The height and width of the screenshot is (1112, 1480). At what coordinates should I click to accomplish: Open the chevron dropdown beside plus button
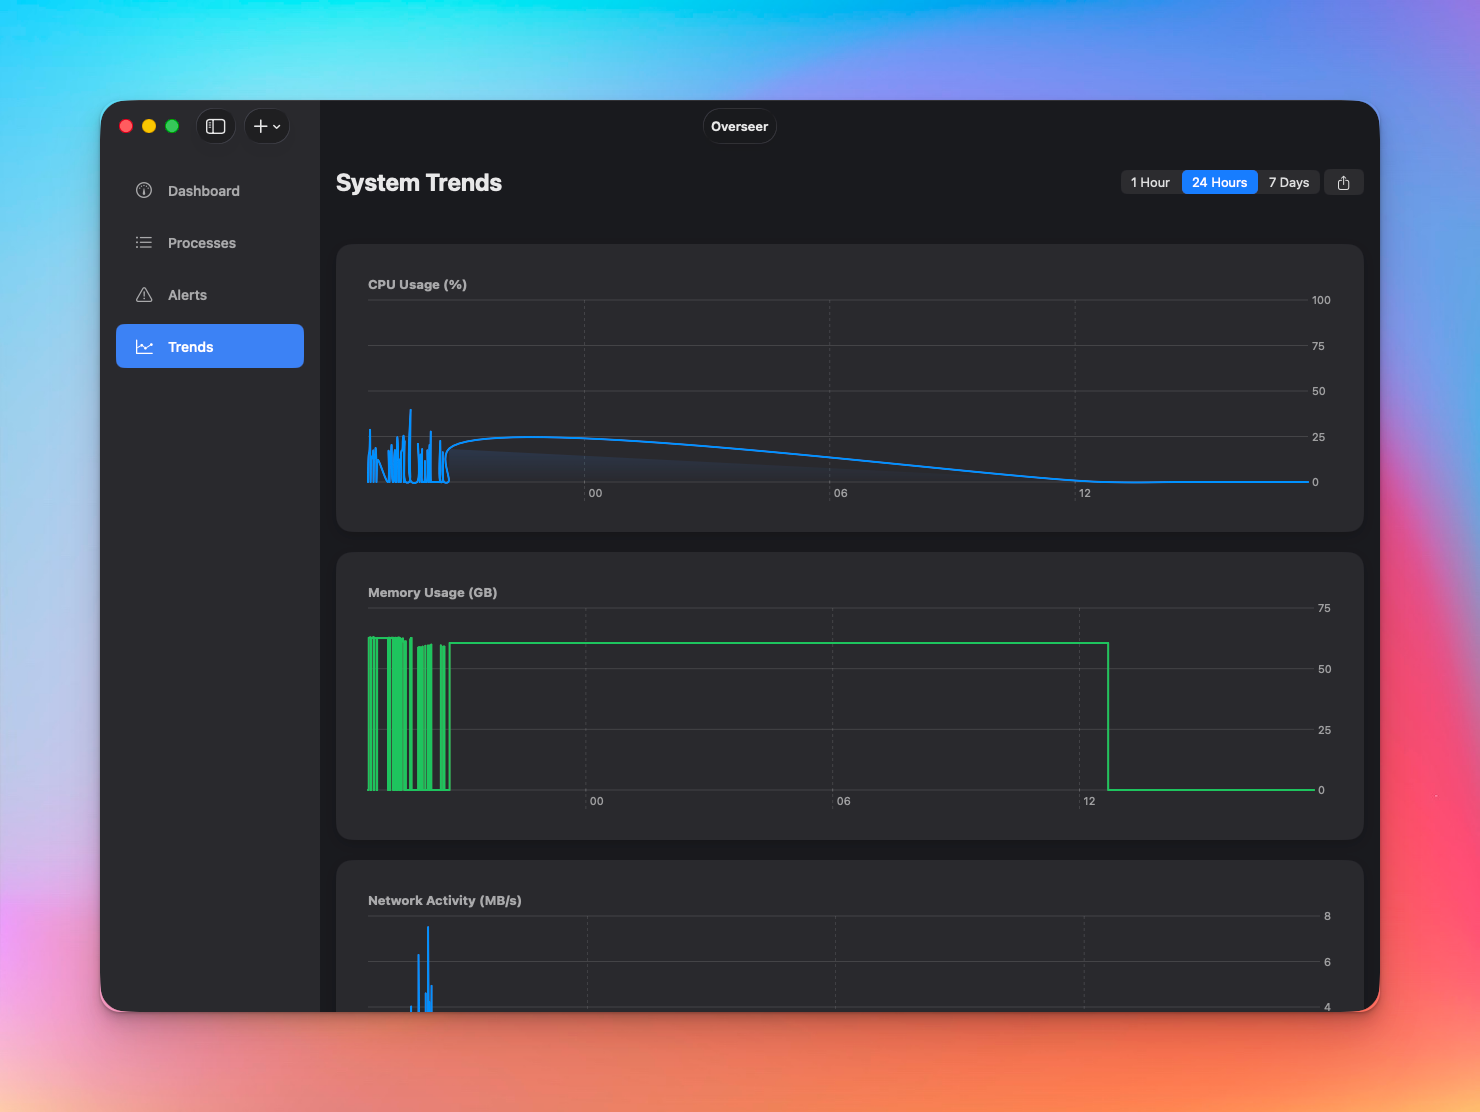275,128
